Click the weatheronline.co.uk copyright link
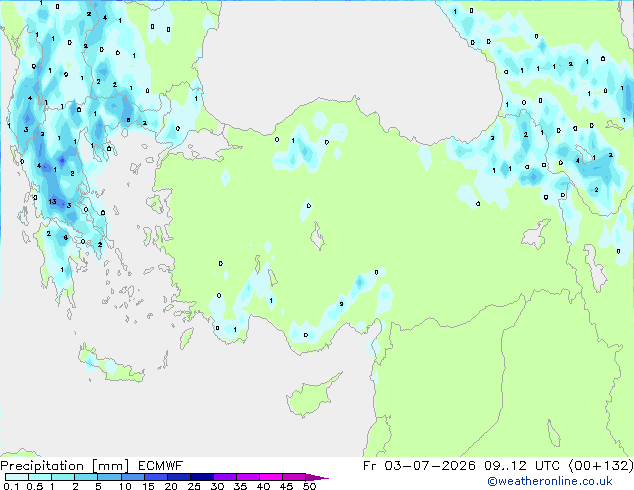Image resolution: width=634 pixels, height=490 pixels. tap(550, 481)
